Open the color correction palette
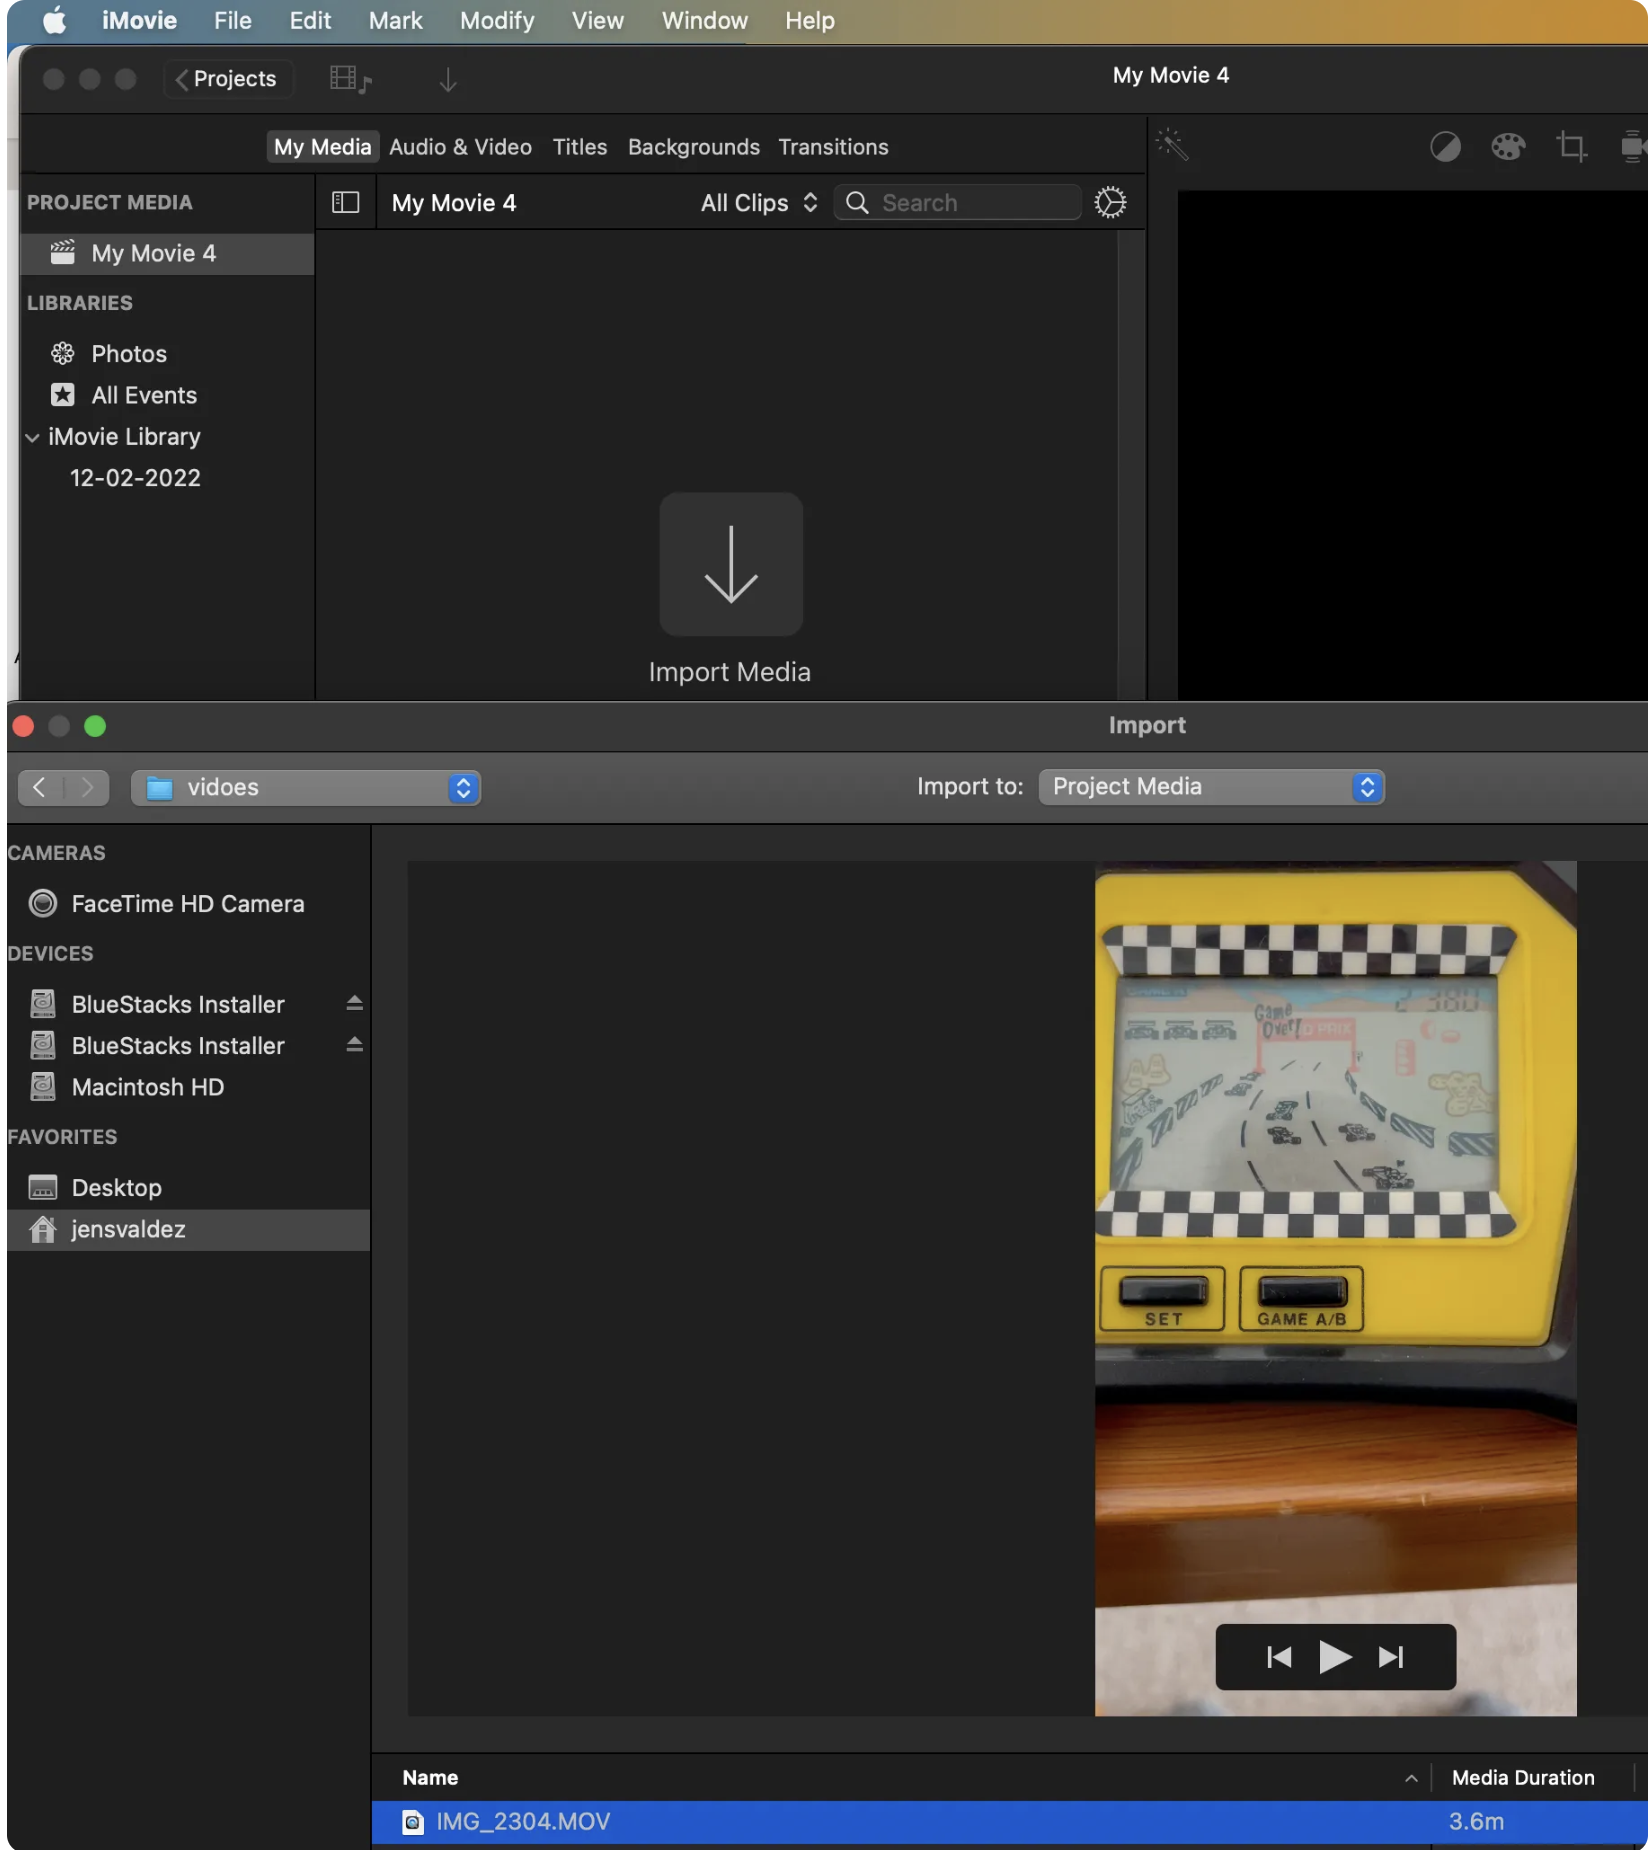 click(1510, 146)
